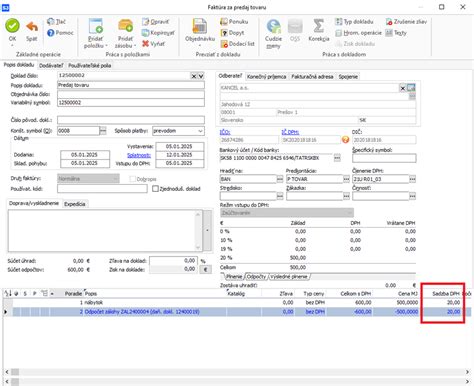
Task: Select the Odpočet zálohy ZAL2400004 row
Action: click(237, 312)
